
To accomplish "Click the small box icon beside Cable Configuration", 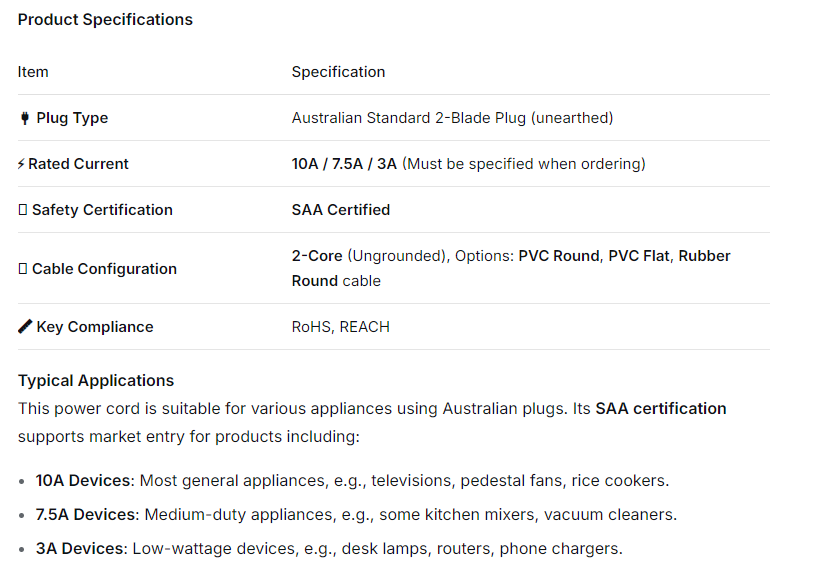I will 22,269.
